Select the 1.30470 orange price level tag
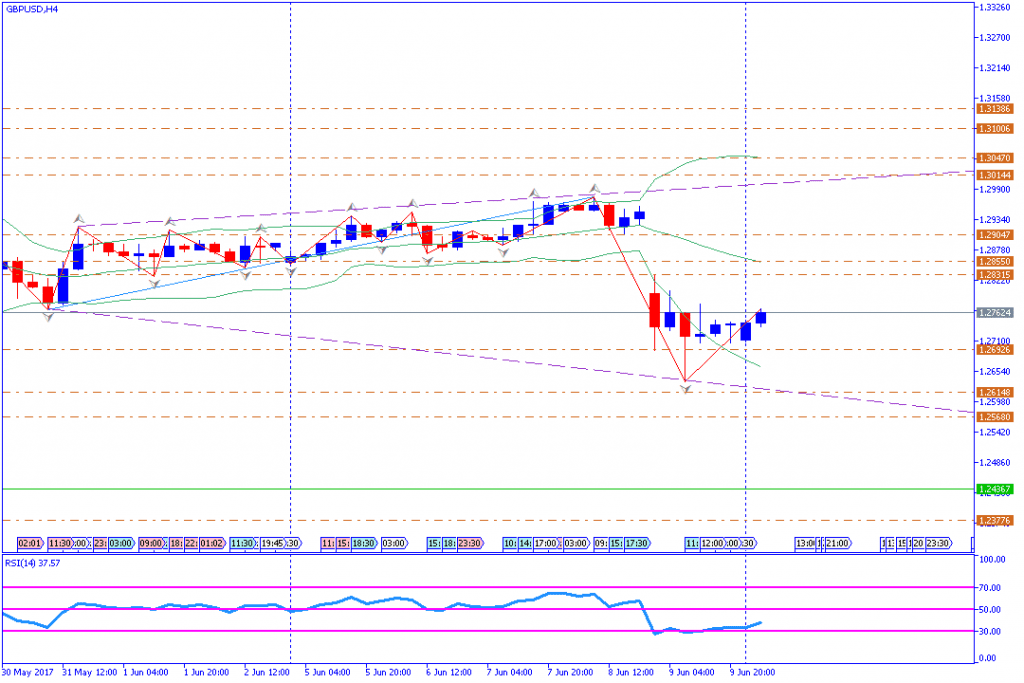The image size is (1024, 683). click(x=995, y=158)
